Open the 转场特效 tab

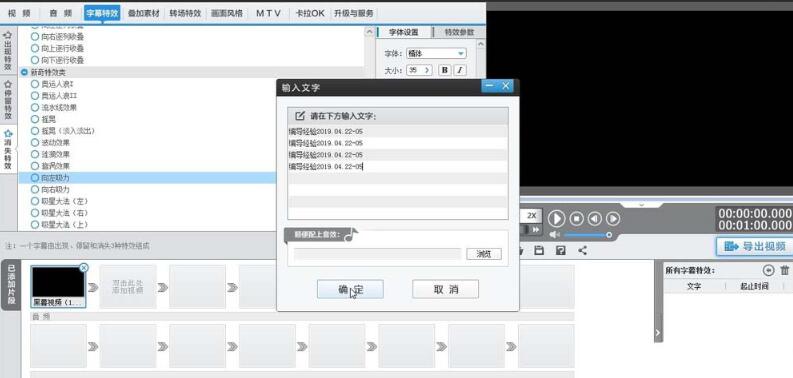(x=185, y=13)
